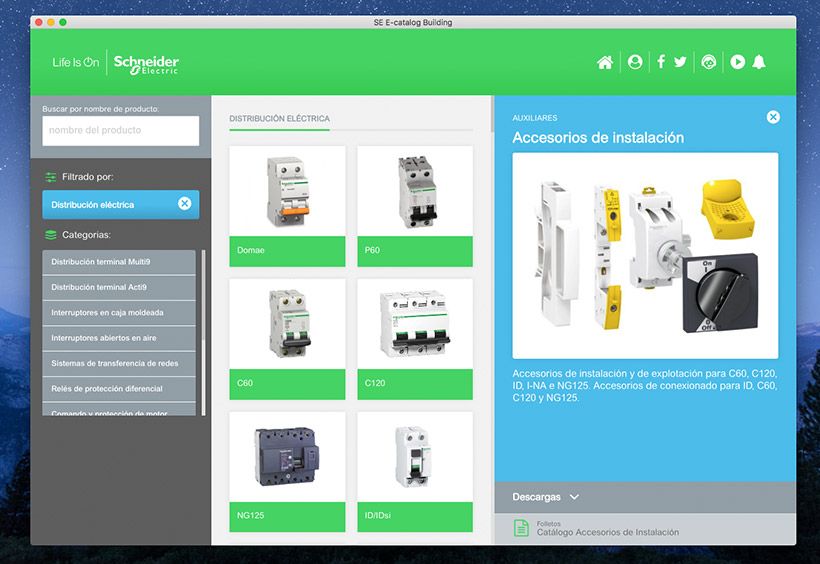Open Catálogo Accesorios de Instalación download
This screenshot has height=564, width=820.
click(608, 532)
